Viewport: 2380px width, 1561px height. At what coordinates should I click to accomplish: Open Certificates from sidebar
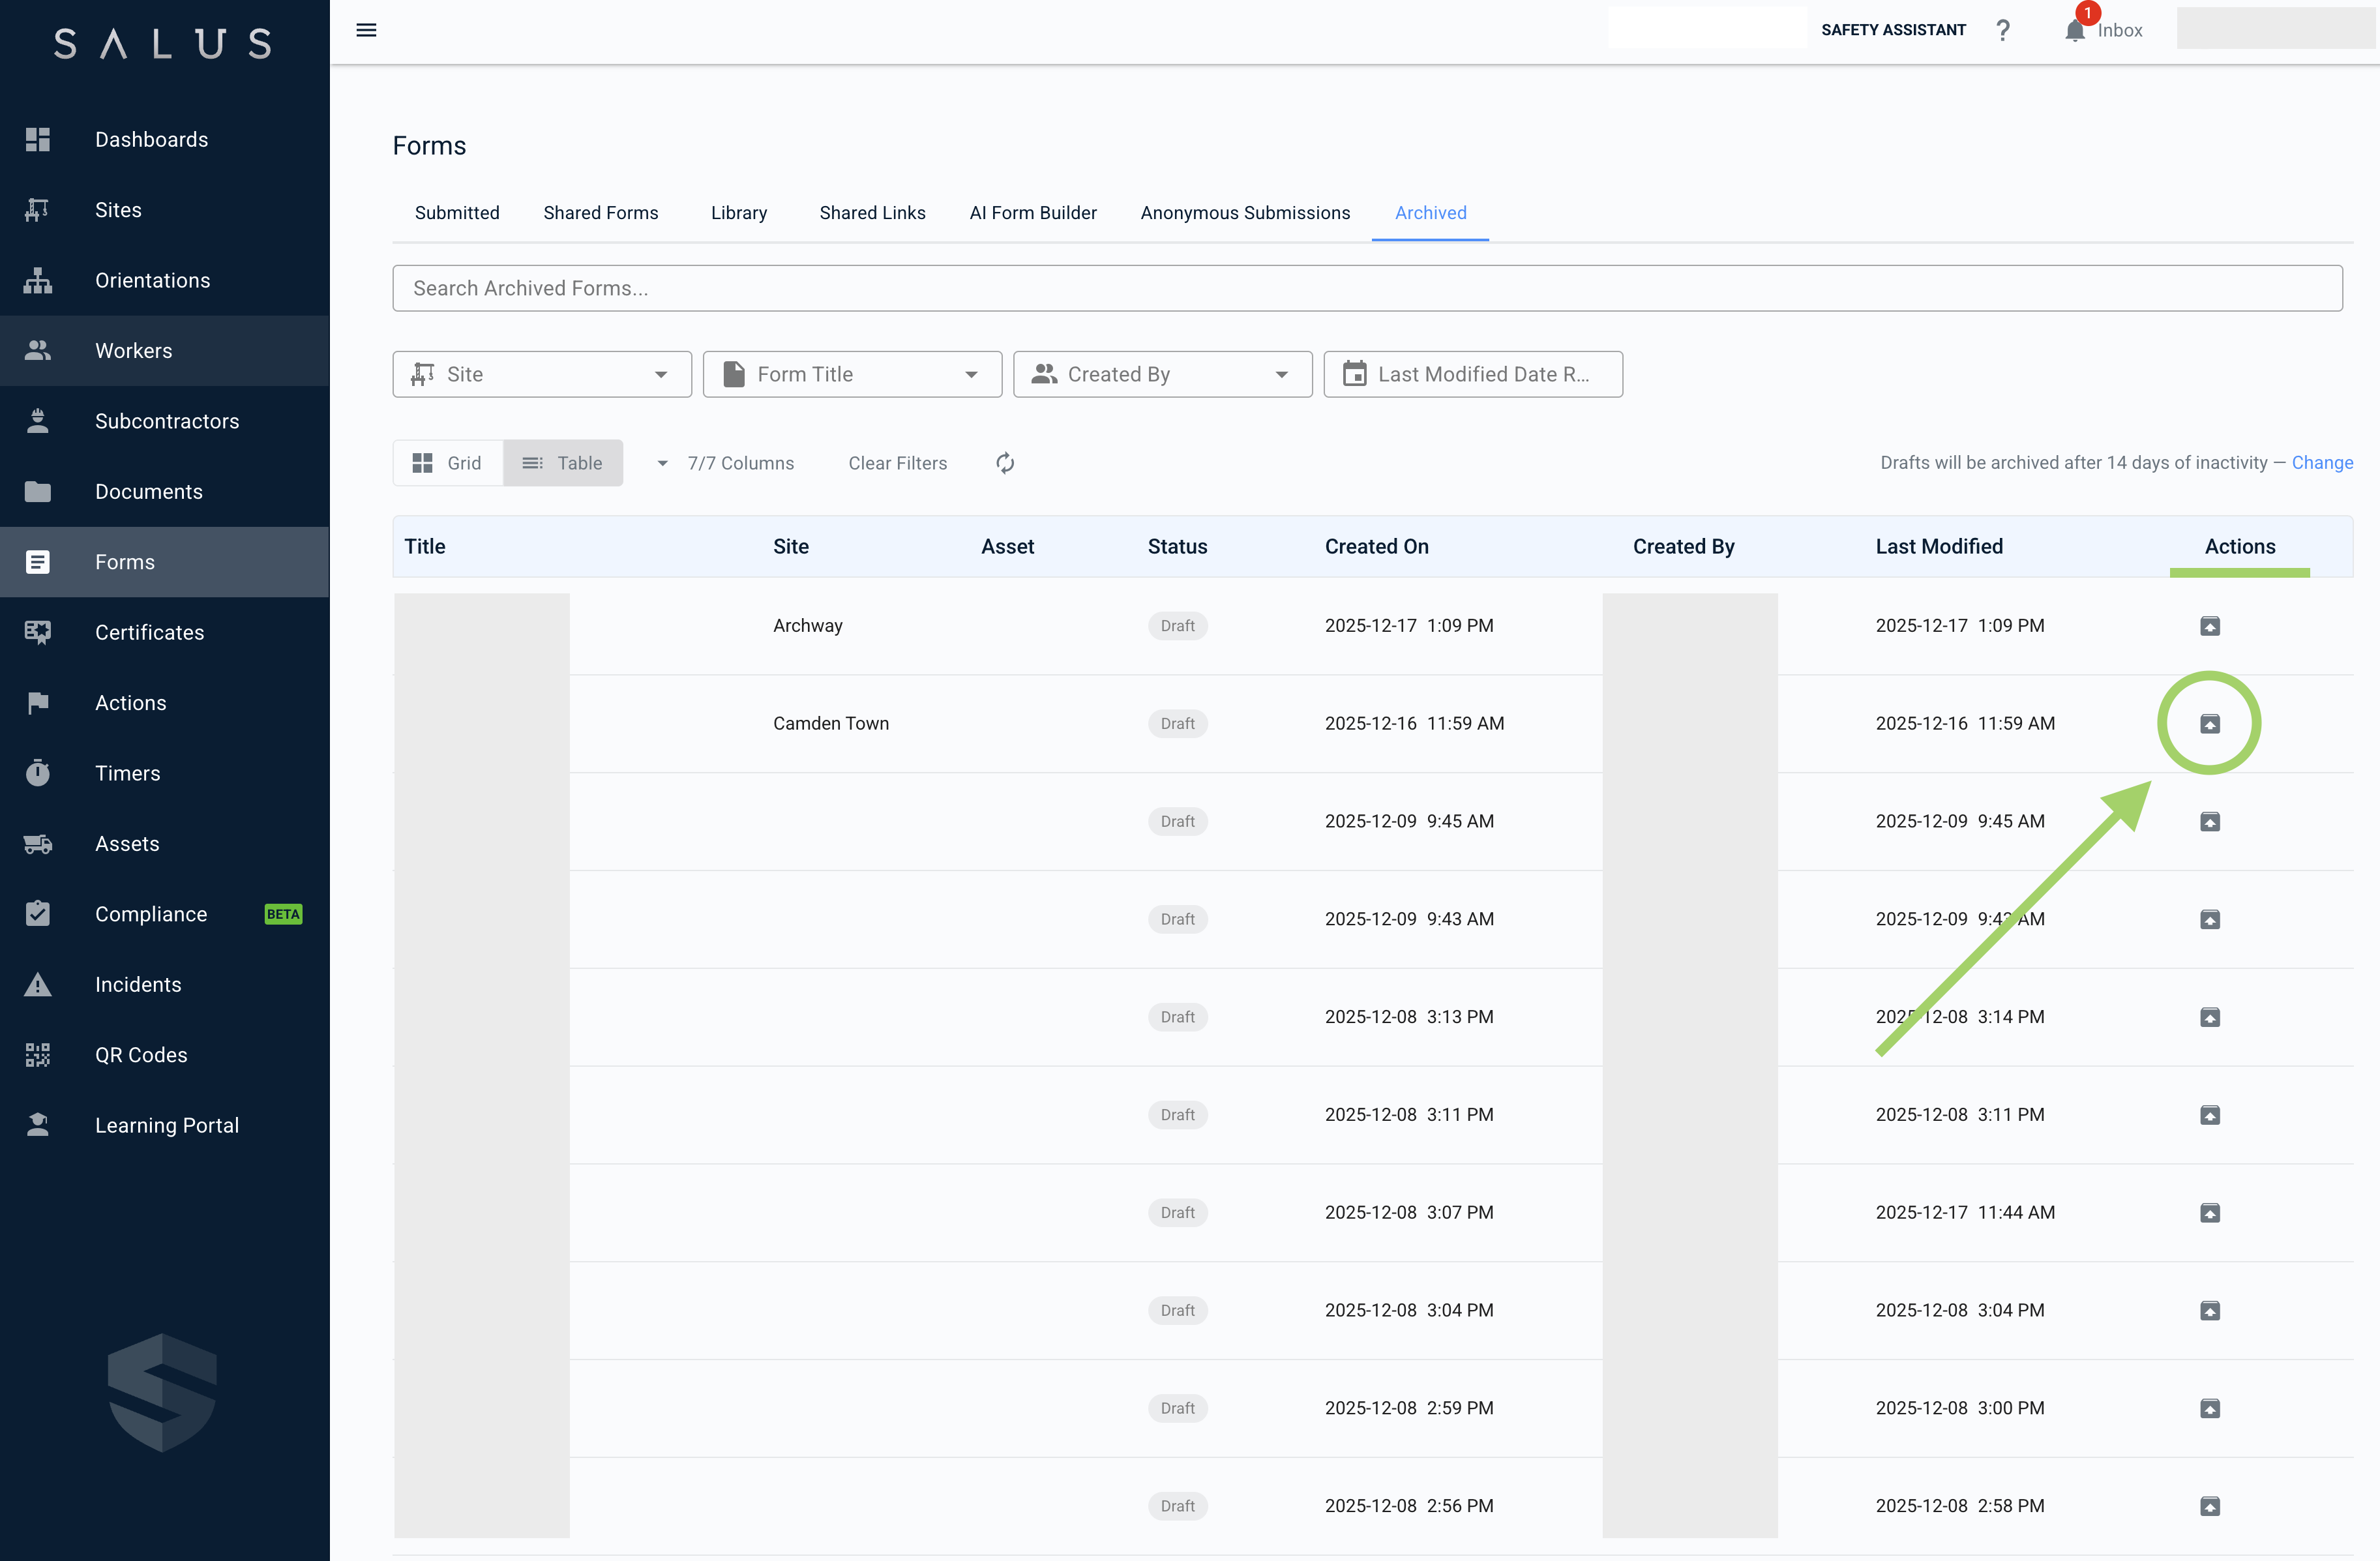click(x=149, y=632)
